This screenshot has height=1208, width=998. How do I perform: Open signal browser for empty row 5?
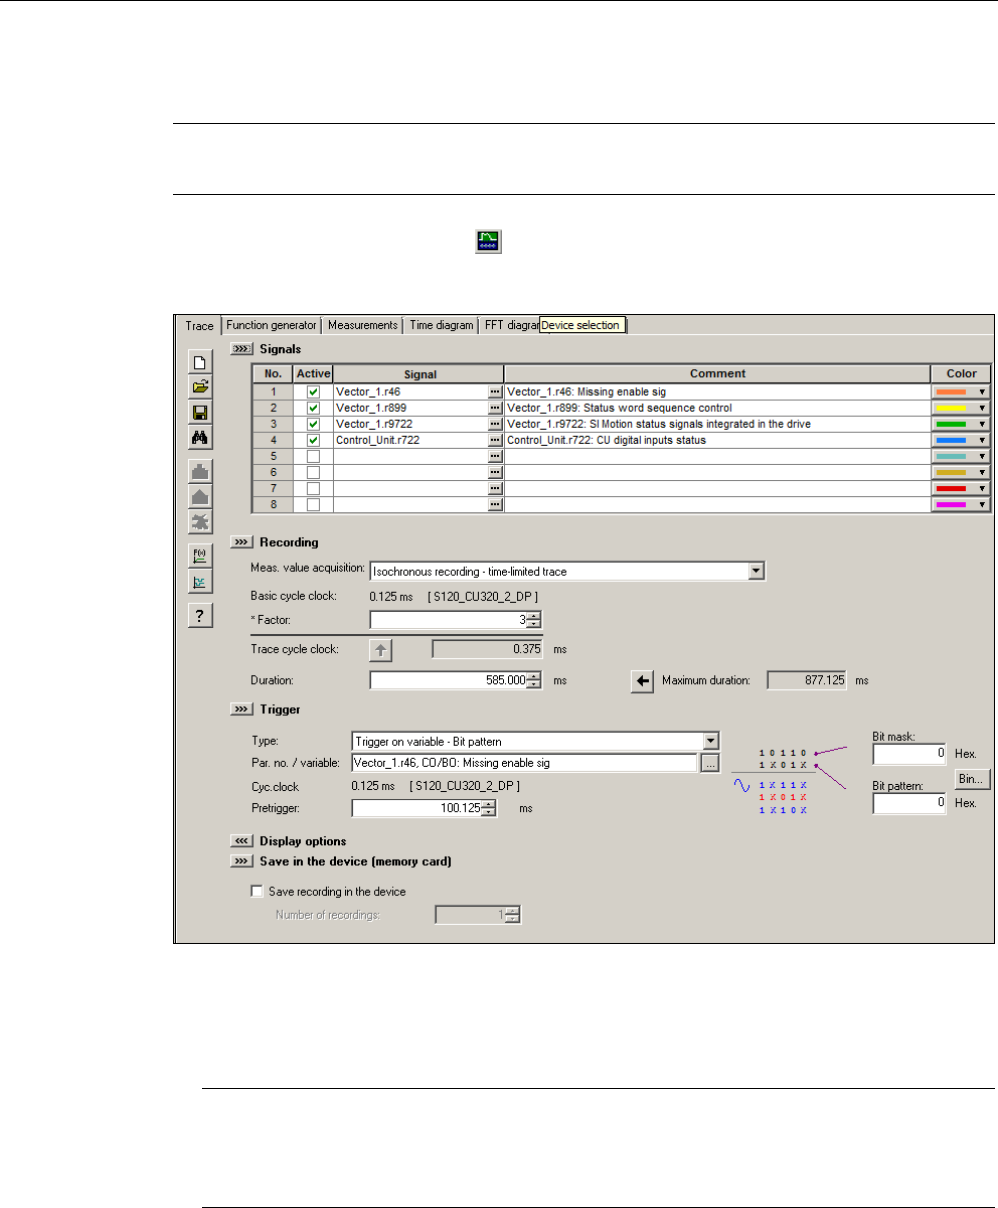(x=495, y=457)
